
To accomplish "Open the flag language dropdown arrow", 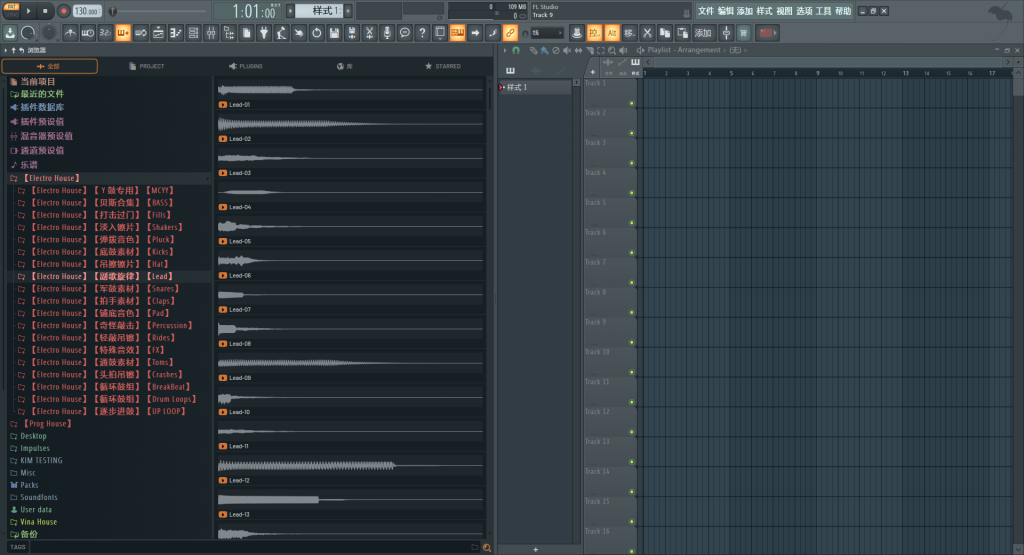I will point(775,33).
